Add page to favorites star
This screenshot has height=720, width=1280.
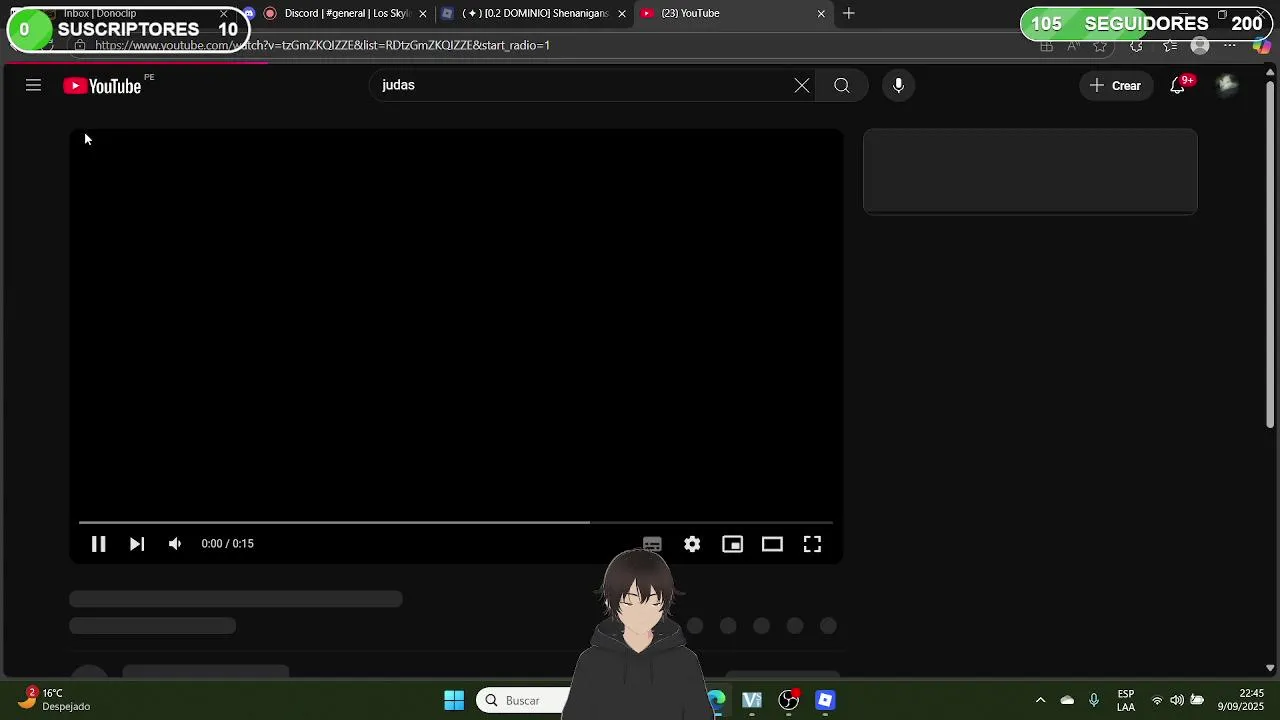click(1100, 45)
